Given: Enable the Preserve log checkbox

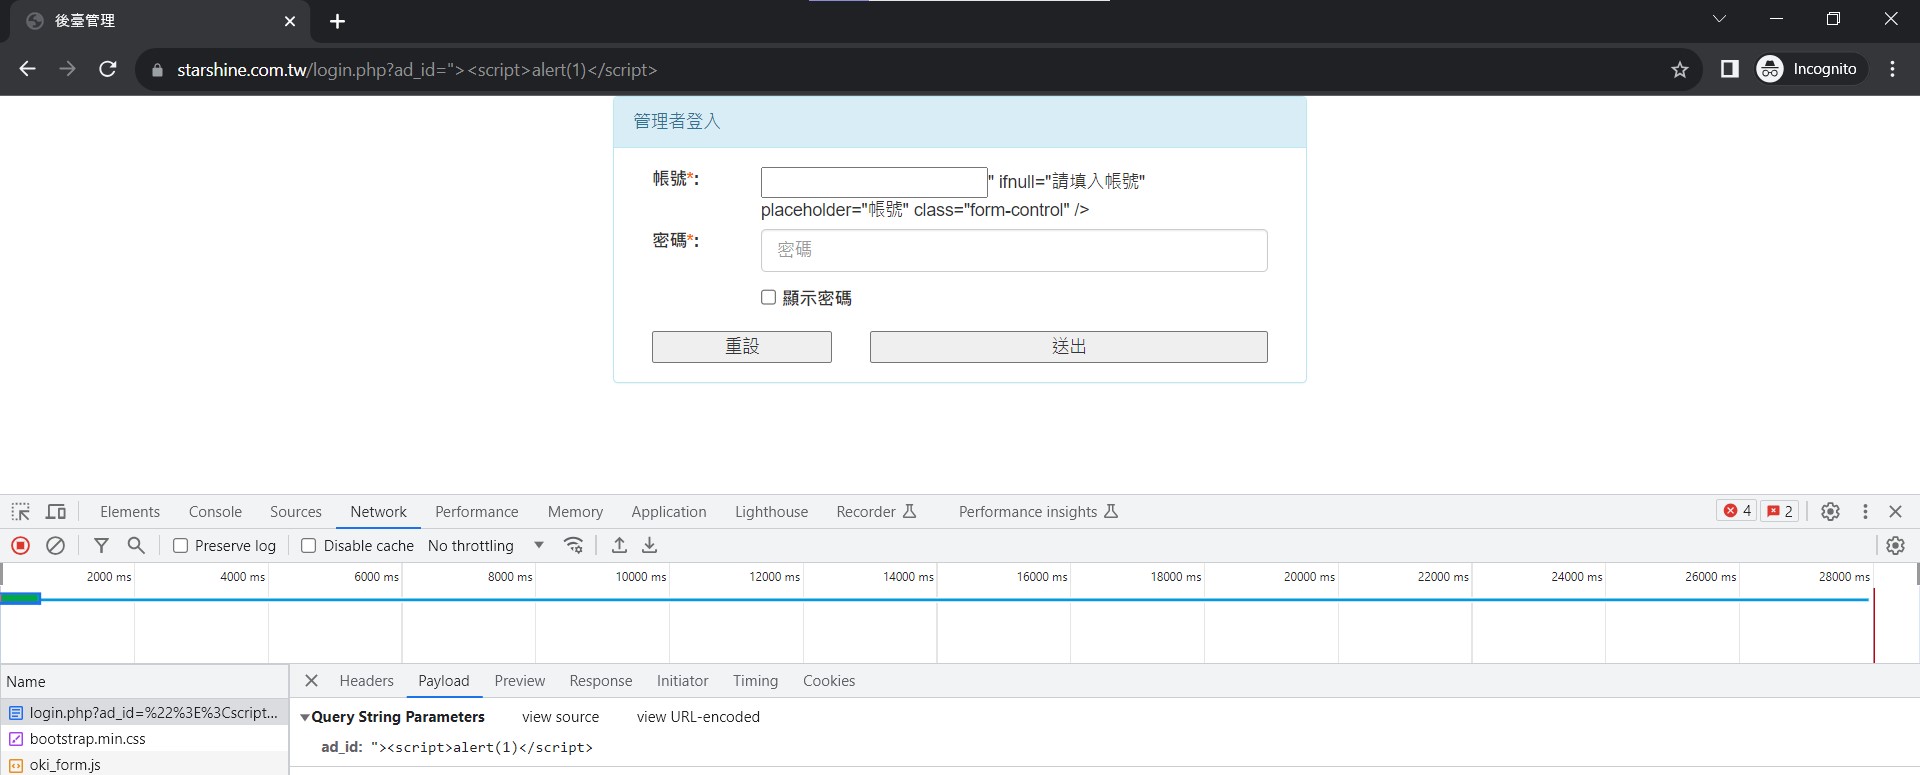Looking at the screenshot, I should pyautogui.click(x=180, y=545).
